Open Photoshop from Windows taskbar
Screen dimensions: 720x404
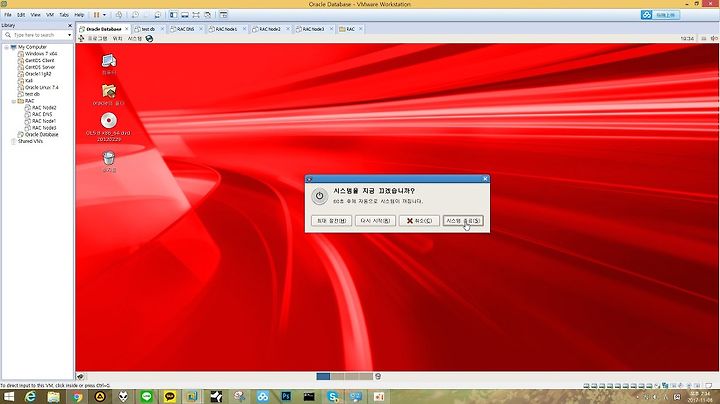pos(286,397)
